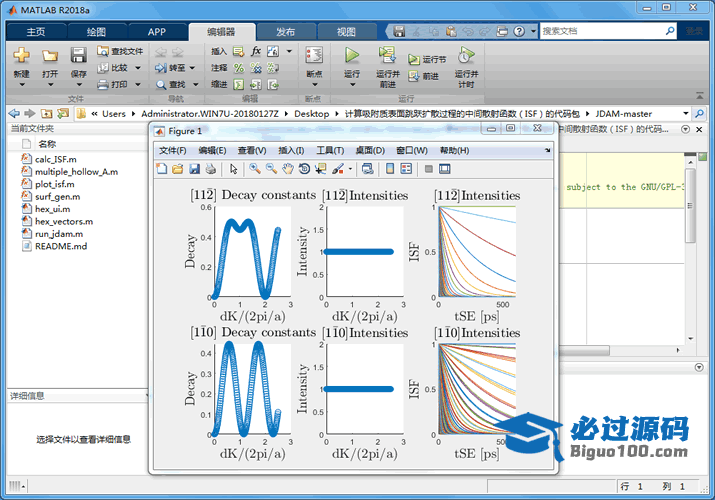Click the Run and Advance (运行并前进) icon
Viewport: 715px width, 500px height.
387,55
